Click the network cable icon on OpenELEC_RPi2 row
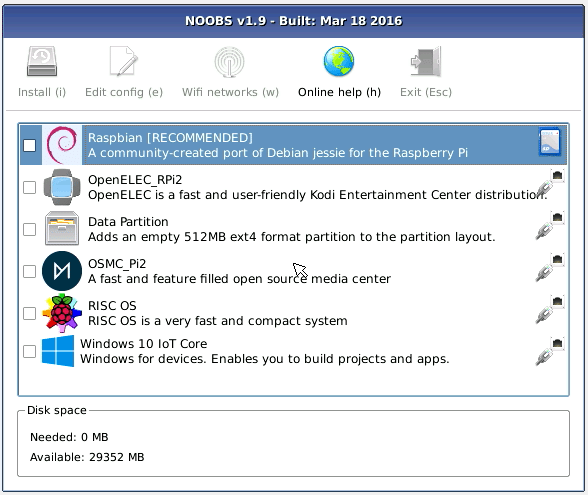Screen dimensions: 588x495 point(550,184)
